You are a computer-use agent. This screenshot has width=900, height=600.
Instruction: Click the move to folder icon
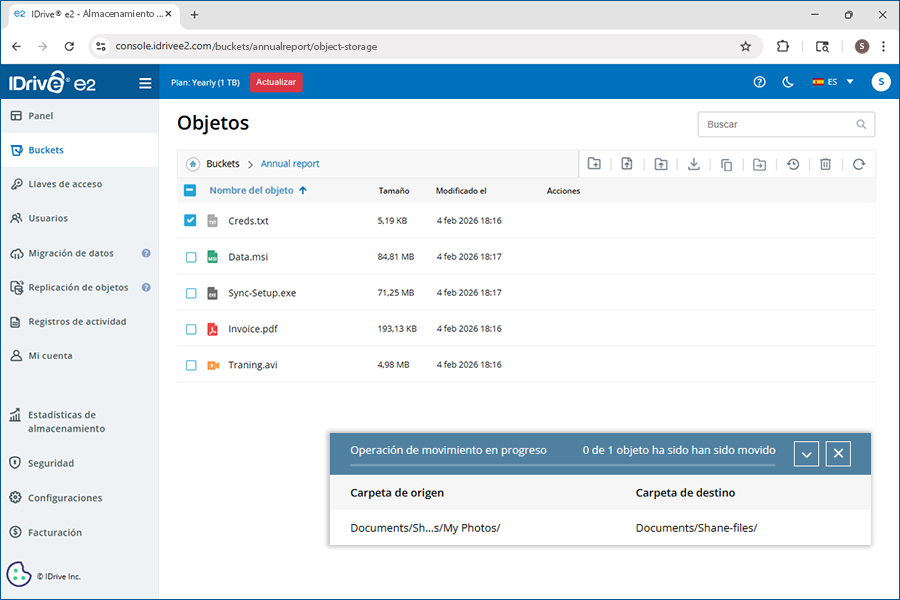pyautogui.click(x=759, y=164)
